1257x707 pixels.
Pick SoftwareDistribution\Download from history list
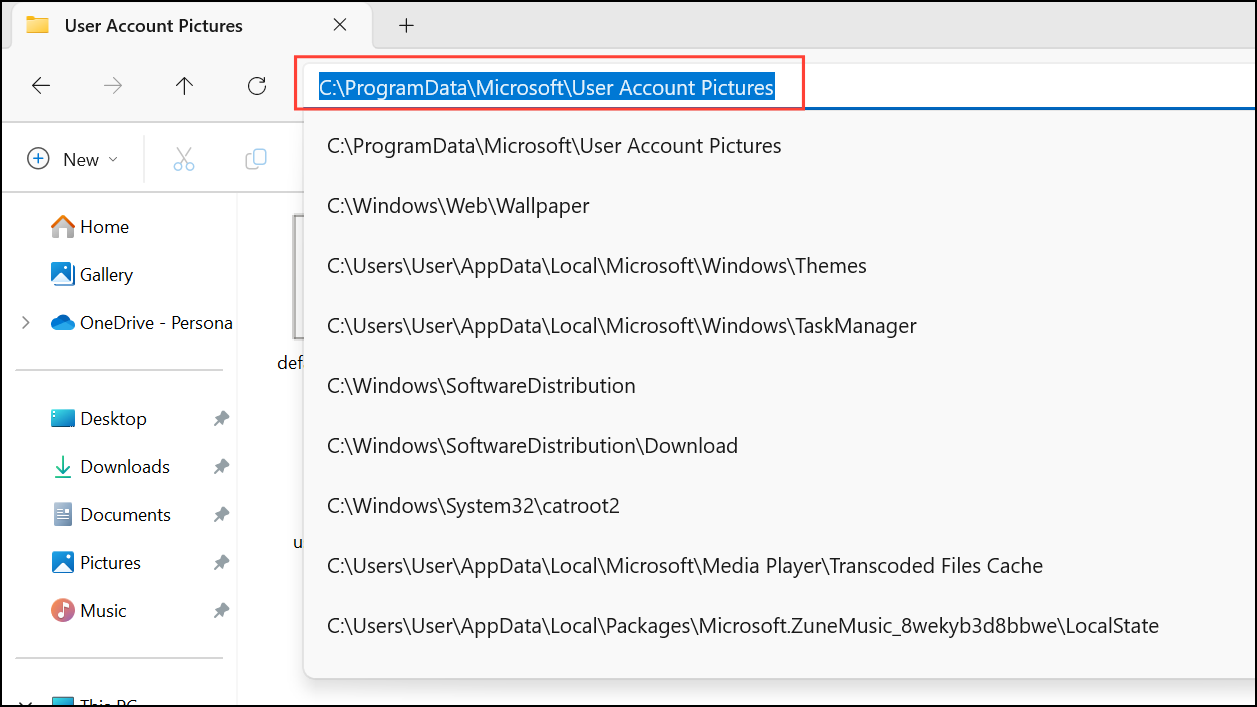(x=780, y=446)
